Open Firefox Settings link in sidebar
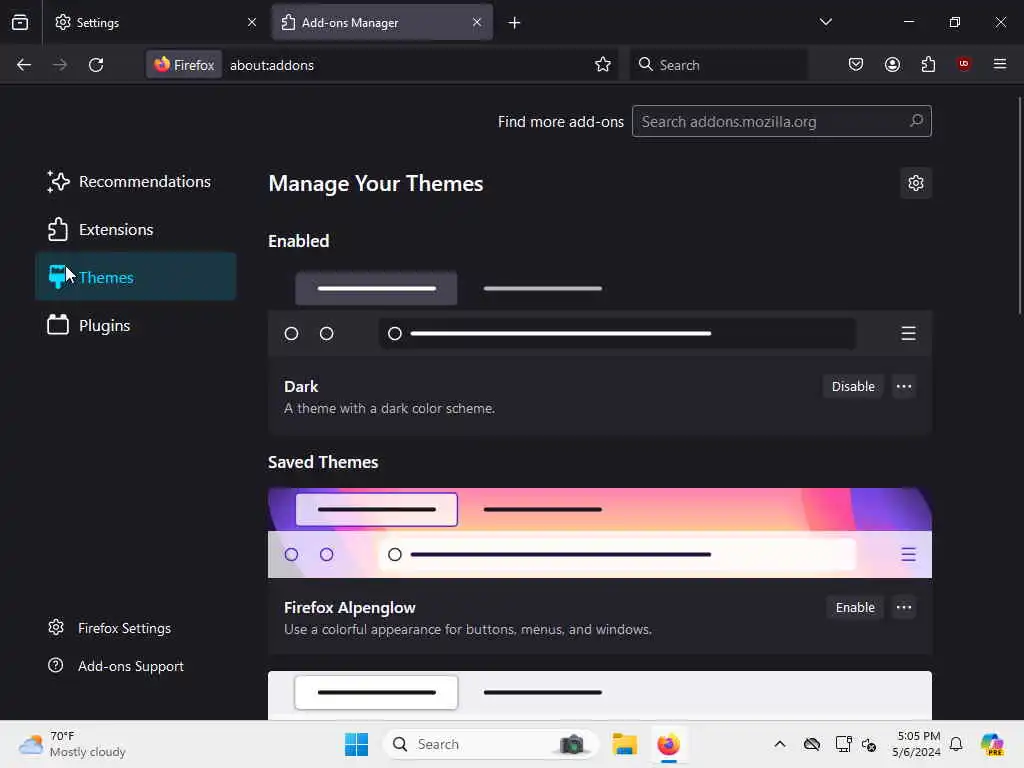The image size is (1024, 768). pyautogui.click(x=109, y=628)
